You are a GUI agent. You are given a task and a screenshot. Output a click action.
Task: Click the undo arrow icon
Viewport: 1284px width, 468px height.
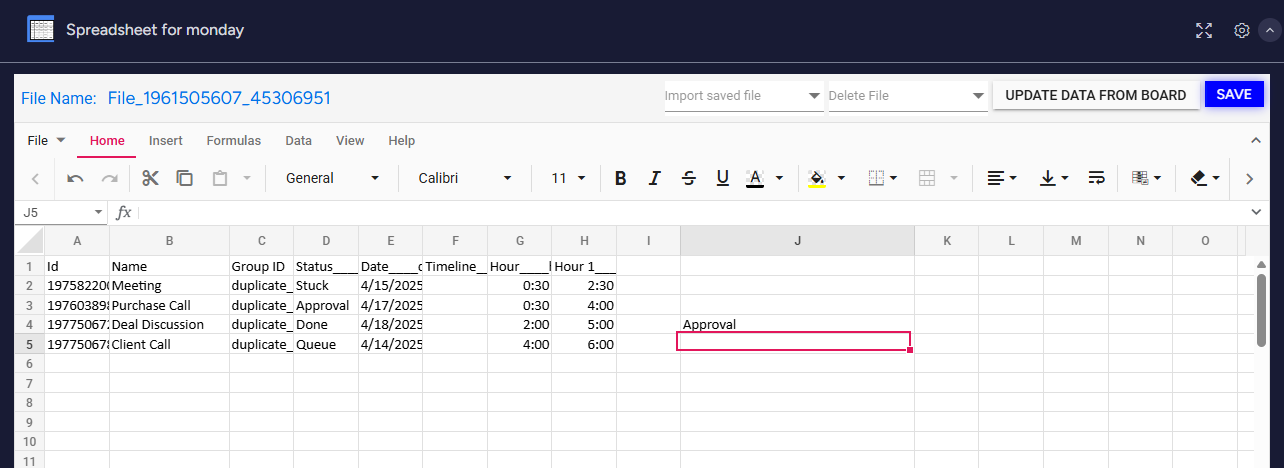pos(75,178)
